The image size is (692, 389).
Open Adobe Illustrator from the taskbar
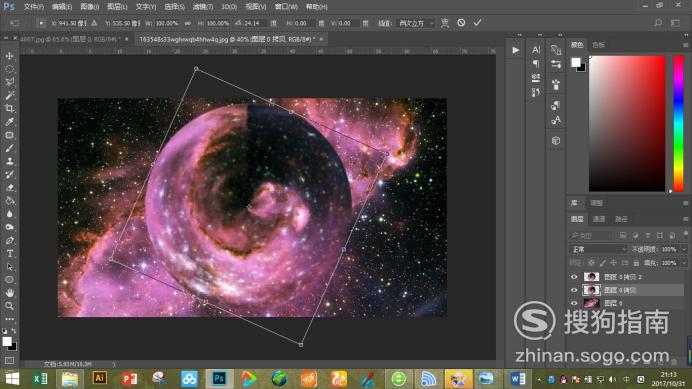click(100, 378)
